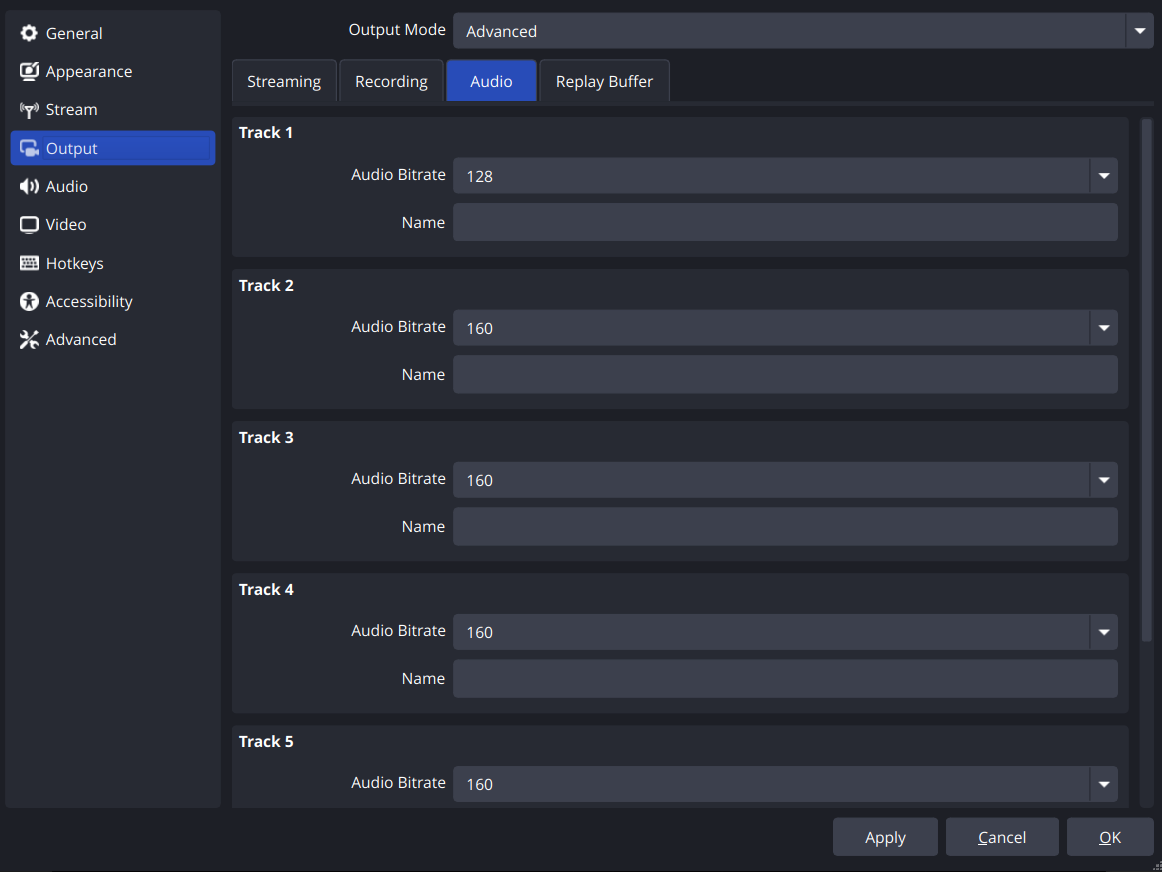Open the Recording tab

(391, 81)
